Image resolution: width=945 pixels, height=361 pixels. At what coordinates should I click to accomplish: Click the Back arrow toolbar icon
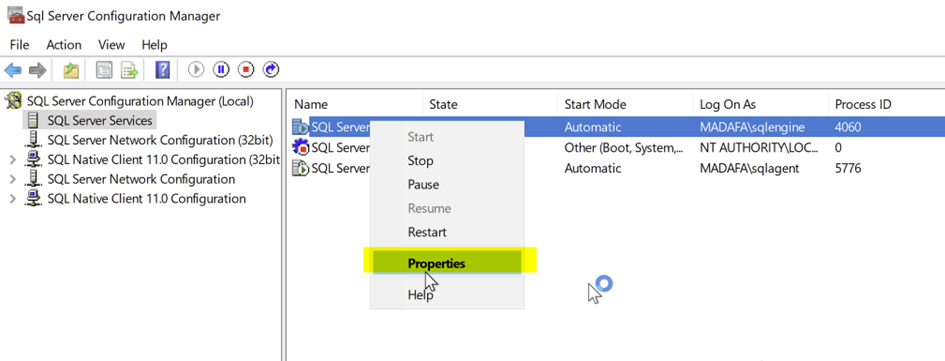13,71
